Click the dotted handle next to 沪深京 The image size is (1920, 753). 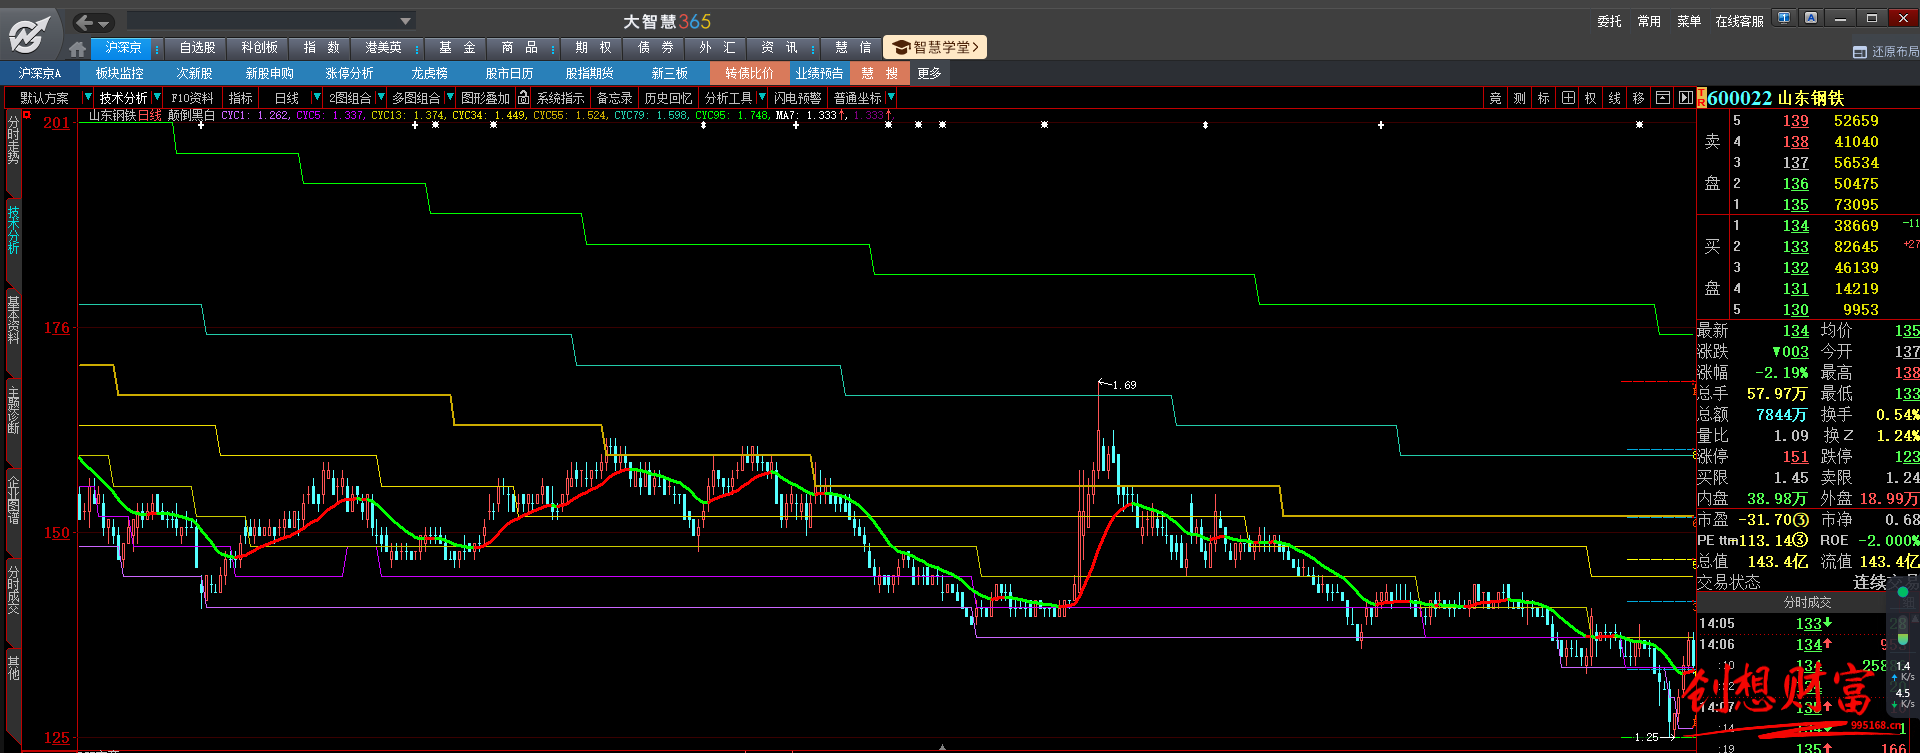coord(157,48)
